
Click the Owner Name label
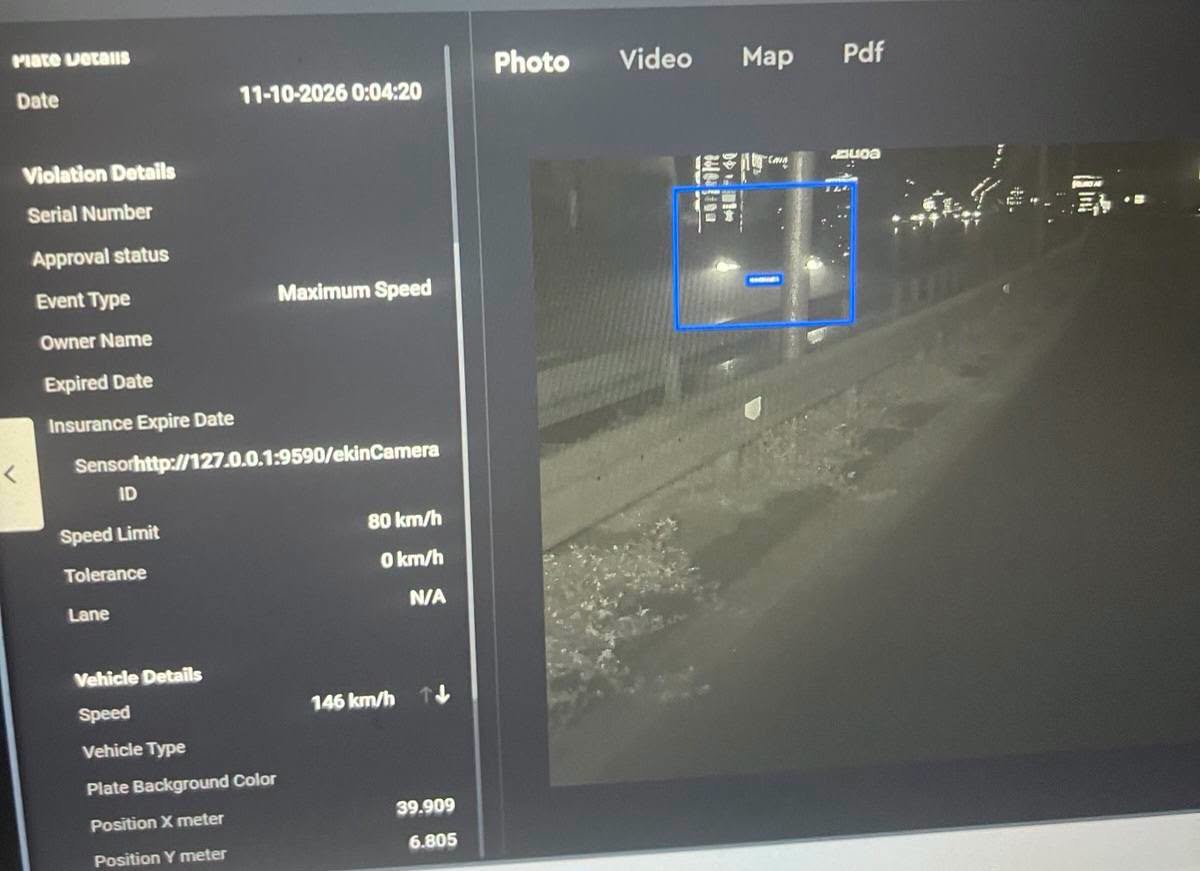click(x=96, y=342)
